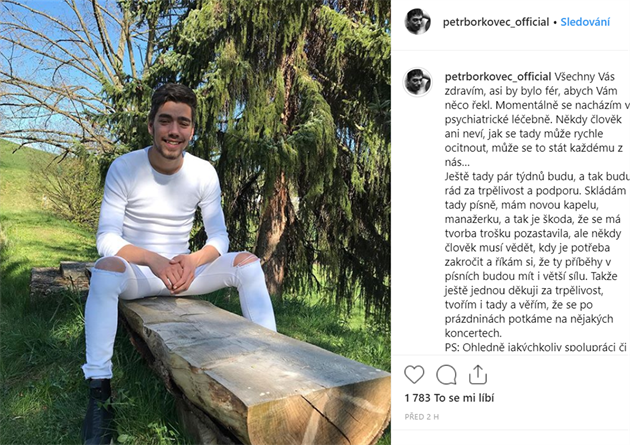Viewport: 630px width, 445px height.
Task: Open the profile avatar in the post header
Action: coord(417,21)
